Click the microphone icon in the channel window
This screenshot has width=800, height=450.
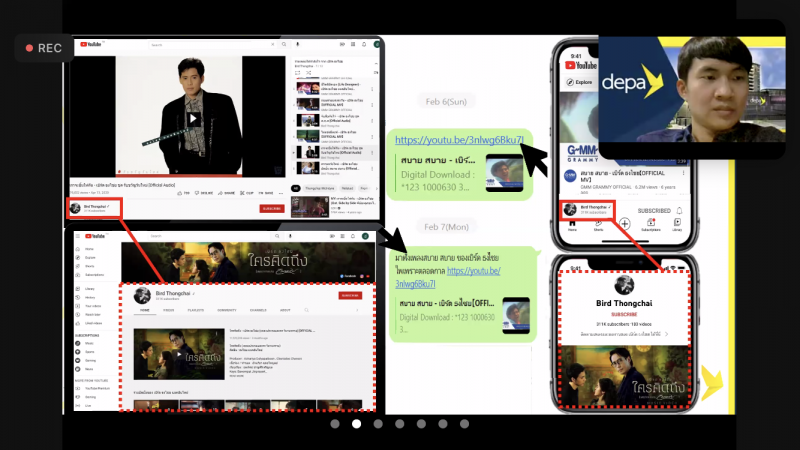click(x=290, y=236)
